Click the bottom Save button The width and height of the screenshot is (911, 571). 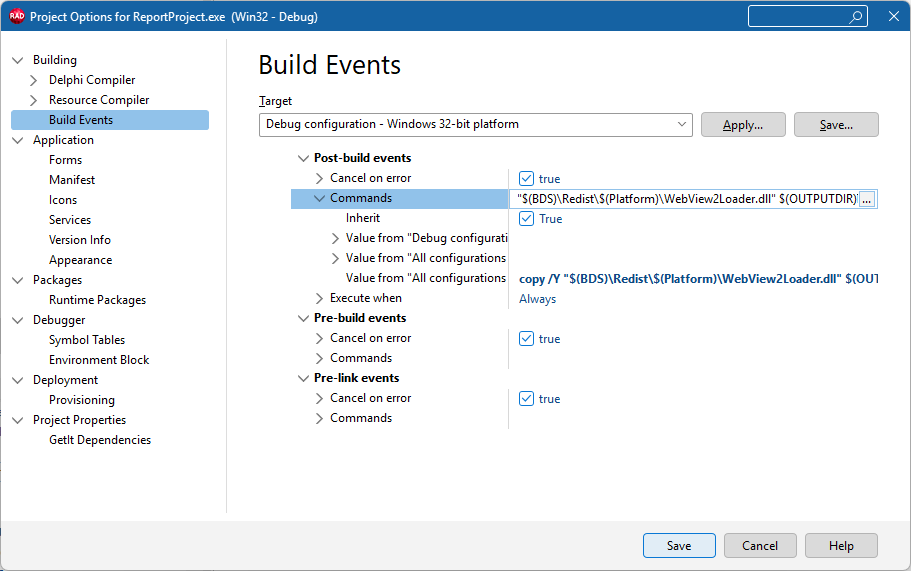click(679, 545)
